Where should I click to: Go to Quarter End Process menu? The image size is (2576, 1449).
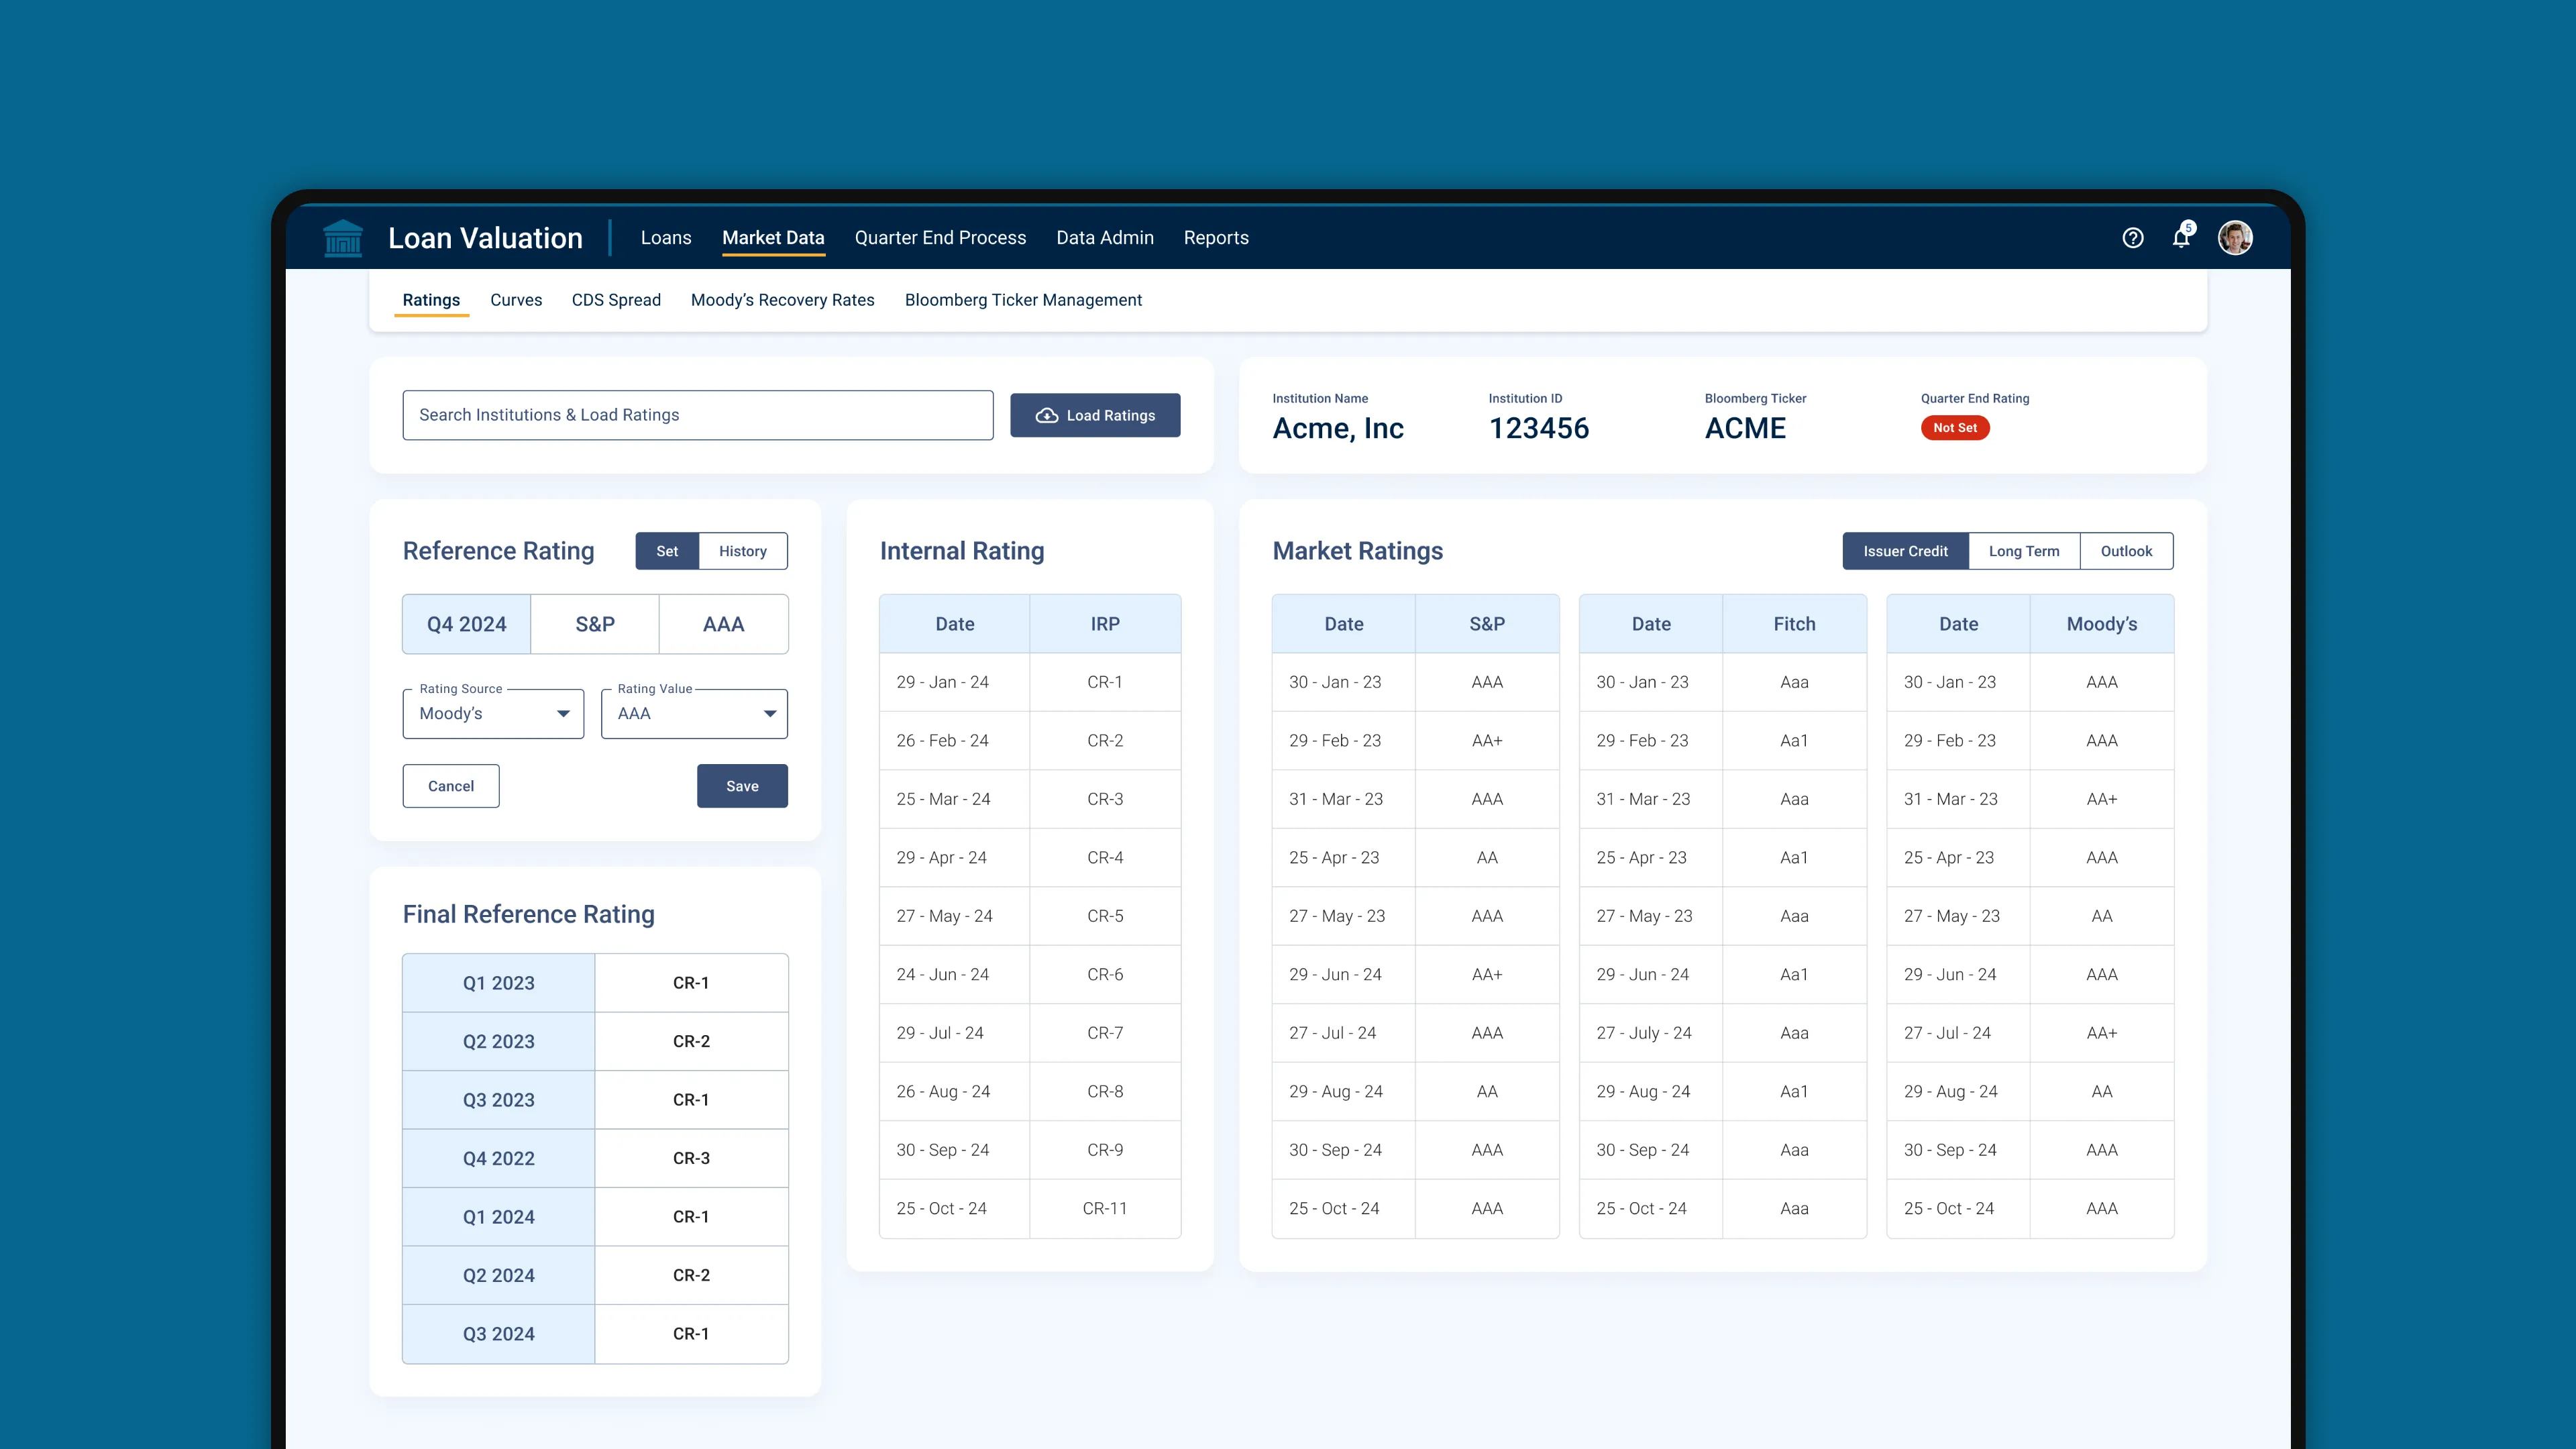click(939, 238)
